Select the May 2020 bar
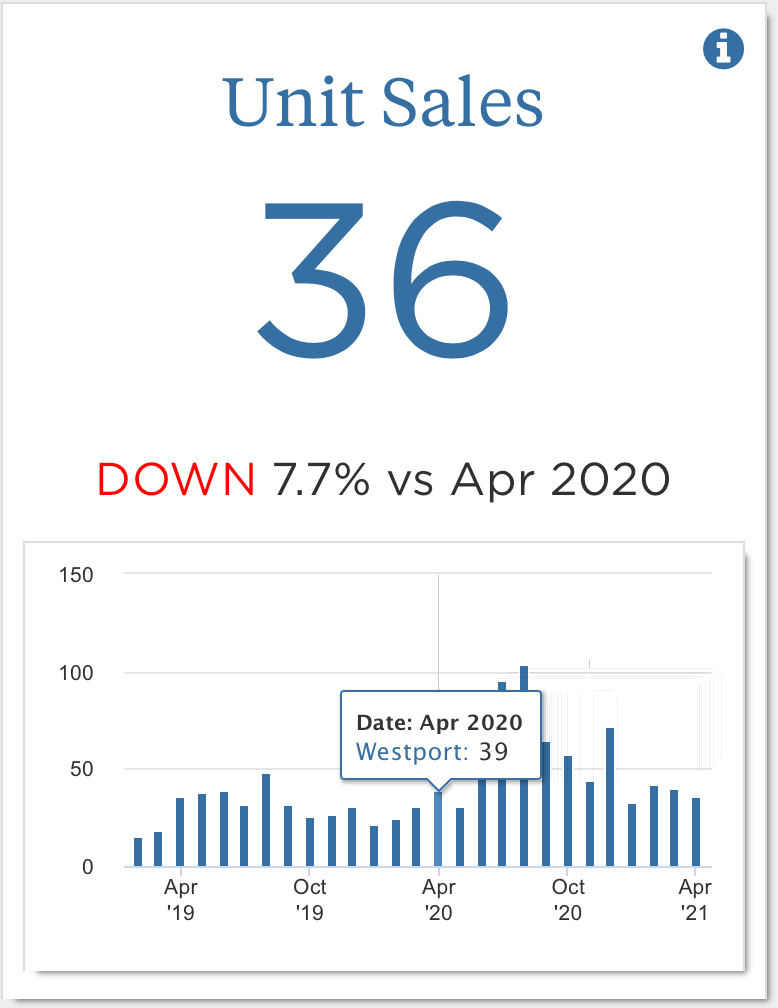This screenshot has width=778, height=1008. pos(460,837)
